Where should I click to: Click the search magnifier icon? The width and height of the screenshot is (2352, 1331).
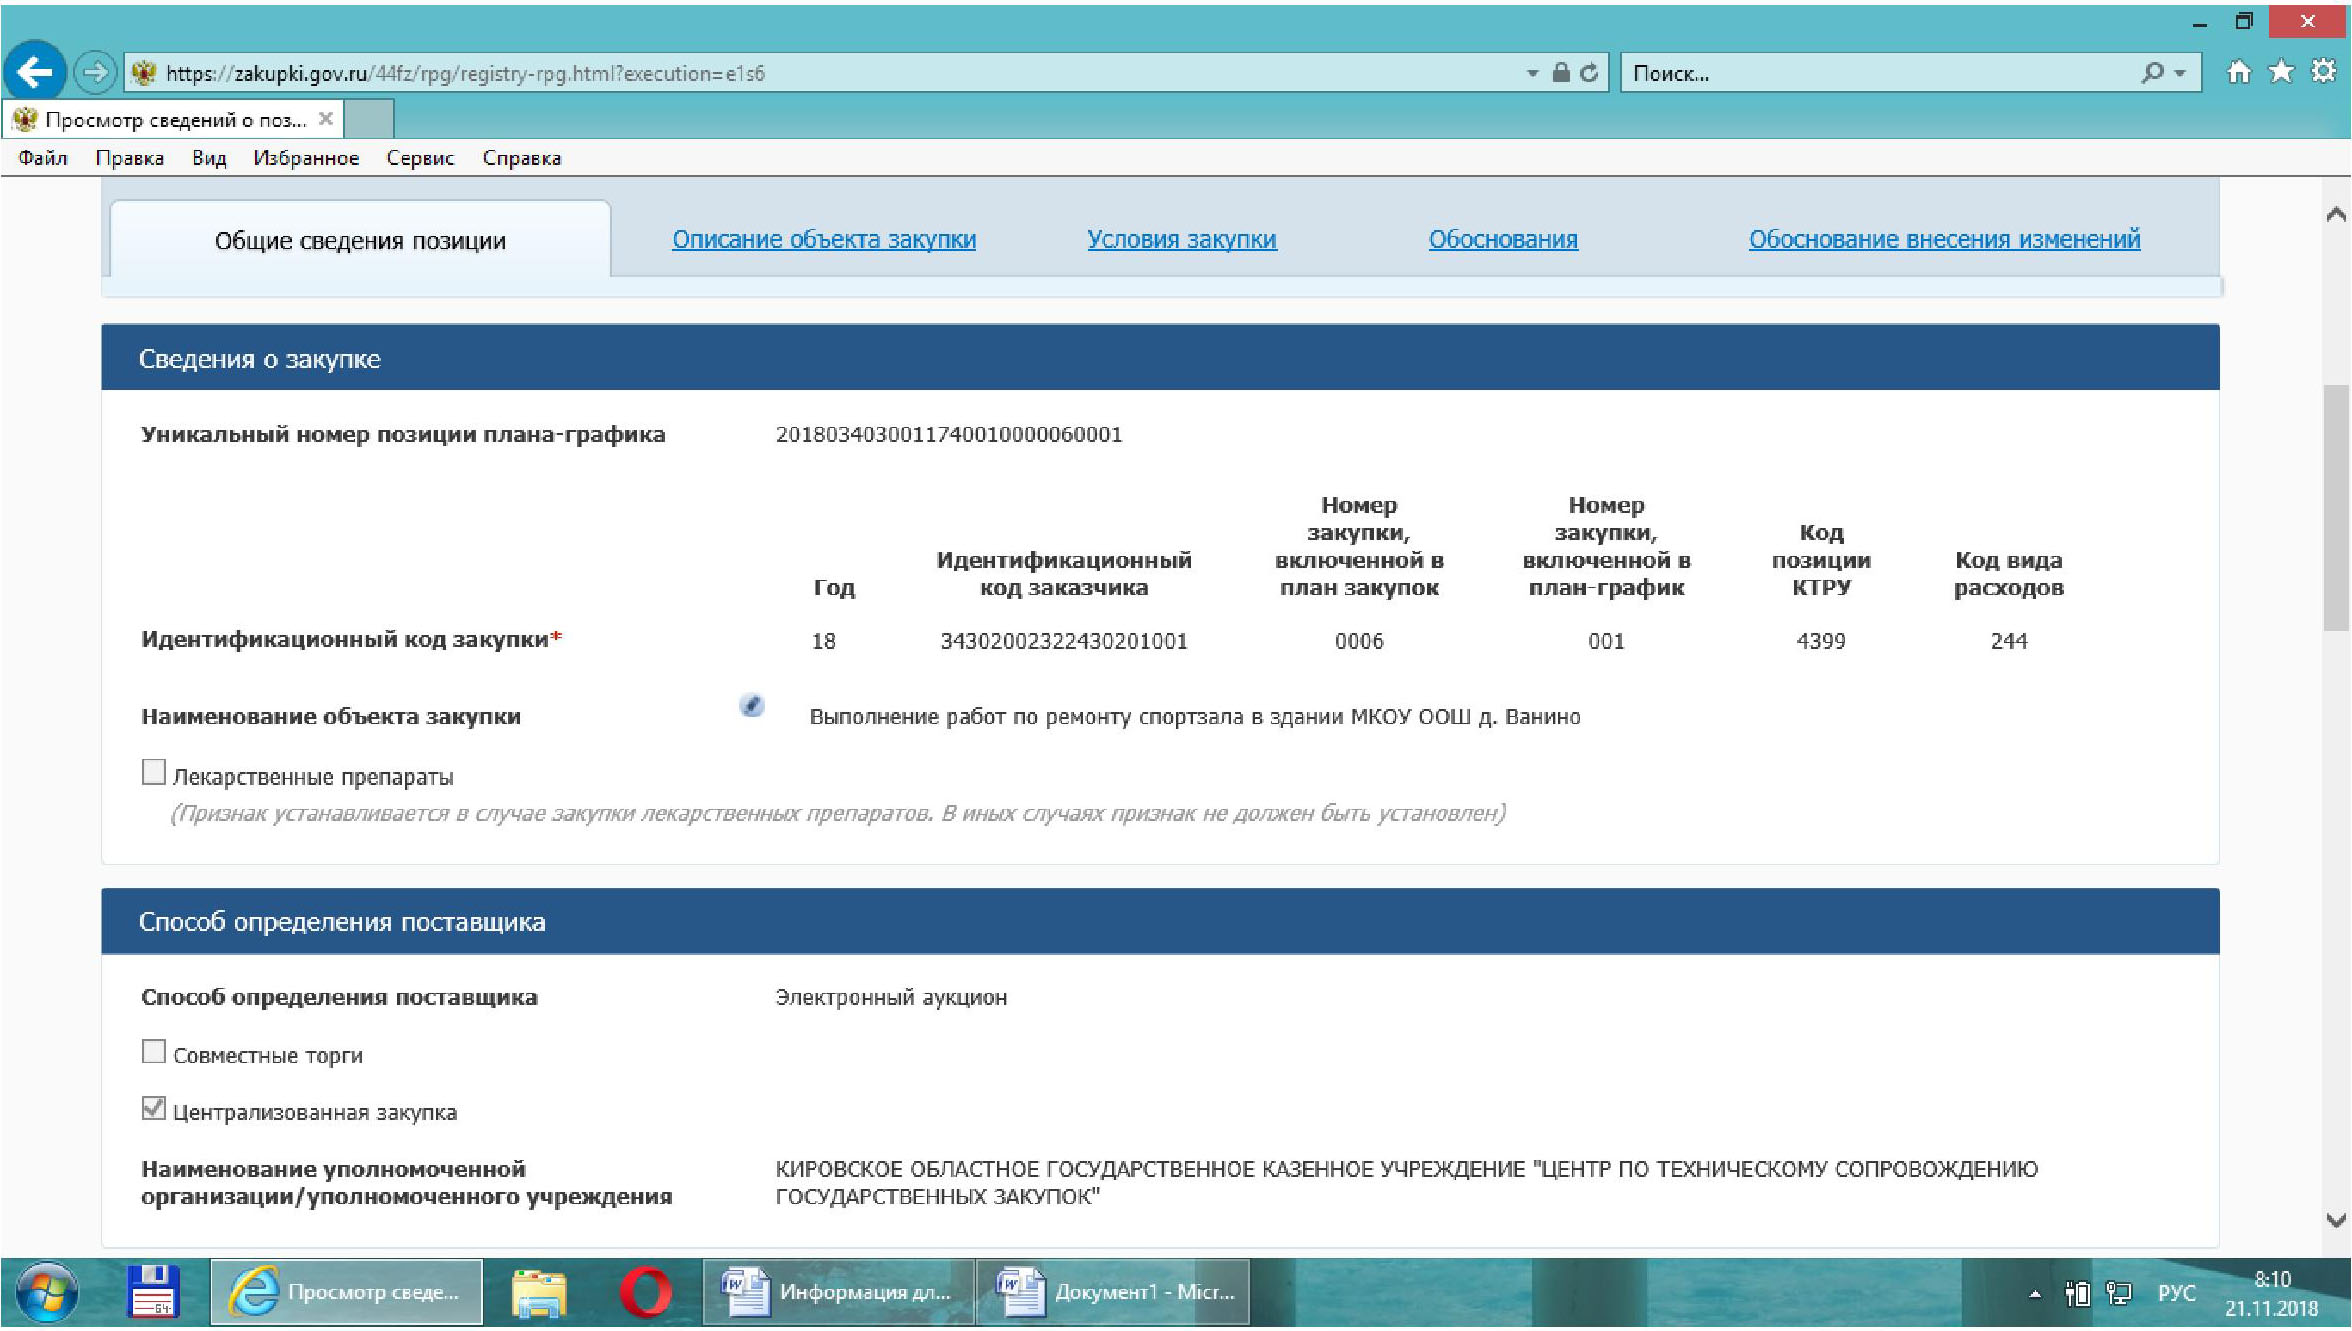pyautogui.click(x=2152, y=73)
